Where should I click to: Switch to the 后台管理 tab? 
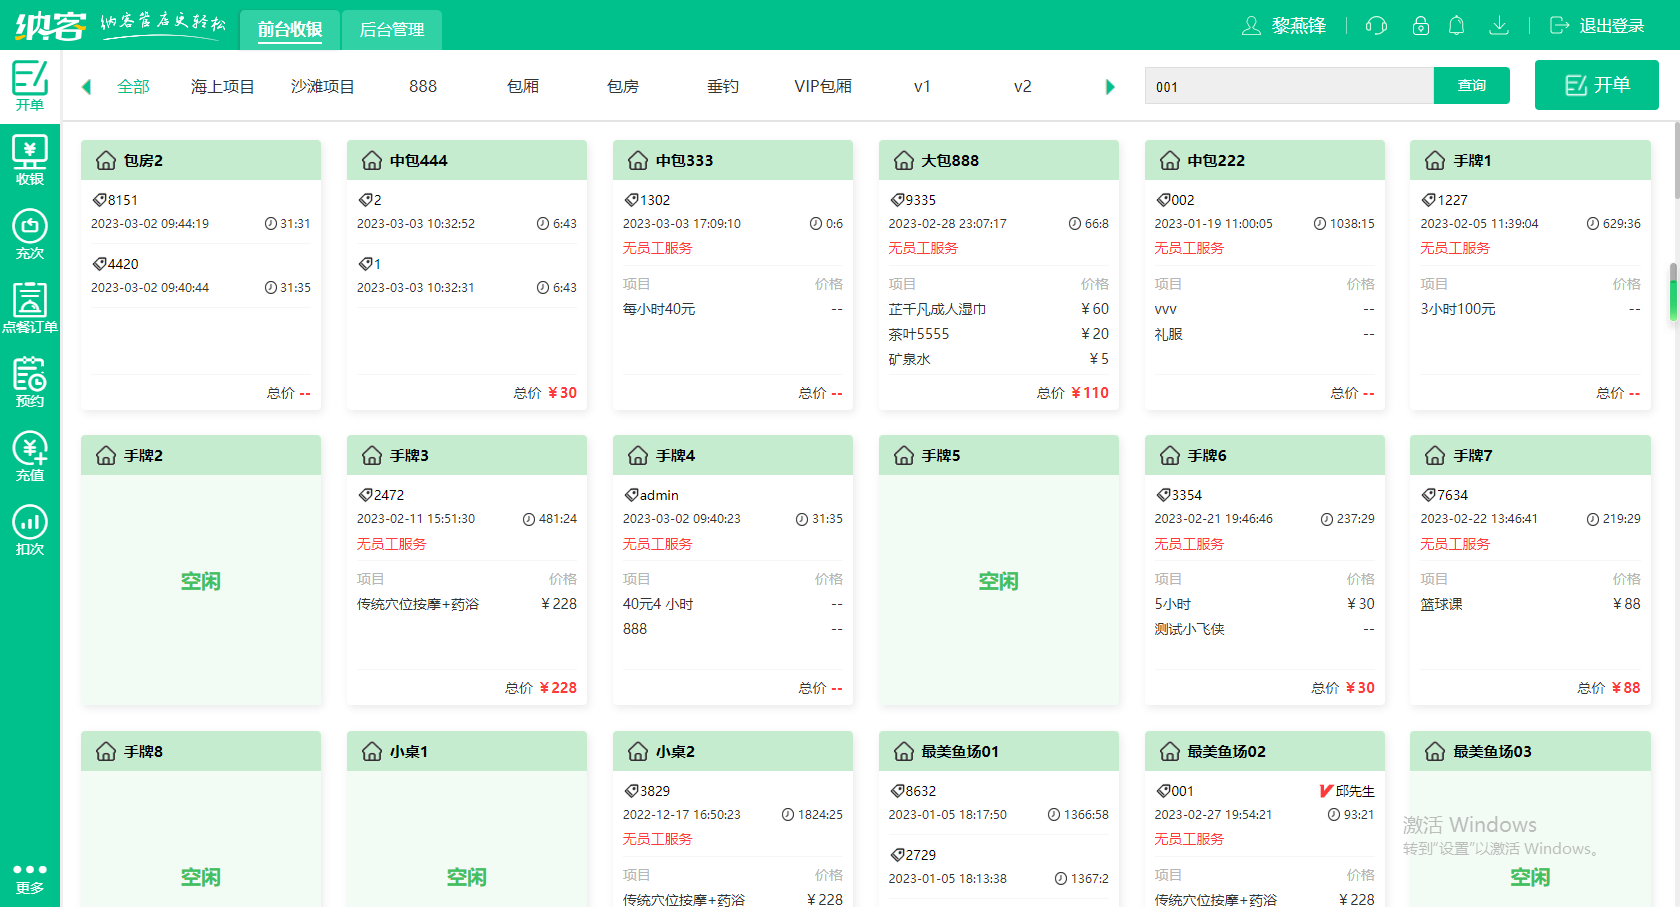tap(392, 30)
